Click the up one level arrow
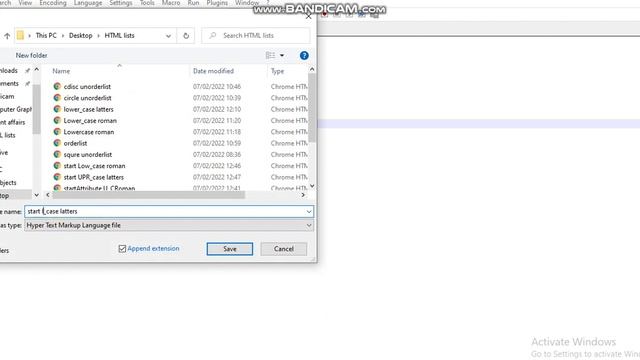 click(7, 36)
